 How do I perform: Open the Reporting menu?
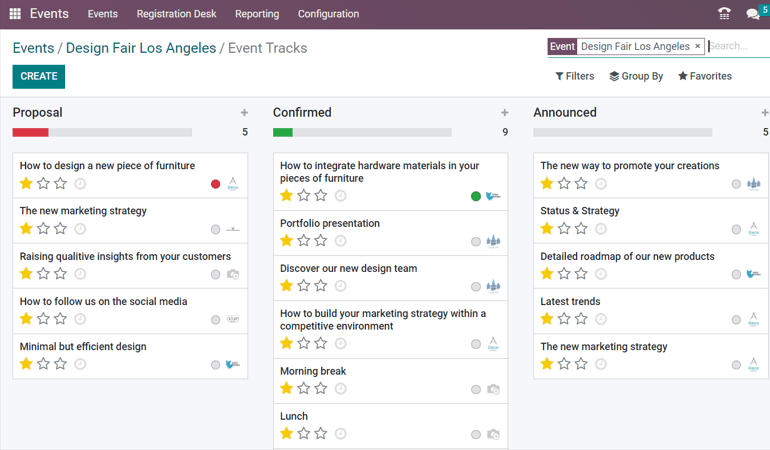(x=257, y=14)
